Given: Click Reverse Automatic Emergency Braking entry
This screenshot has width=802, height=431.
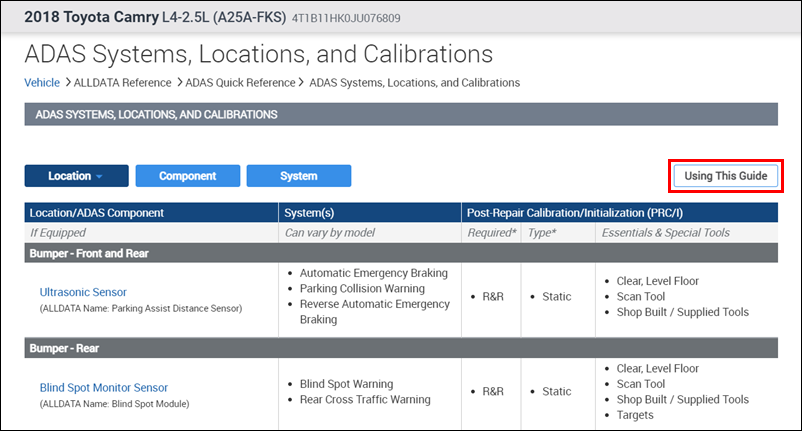Looking at the screenshot, I should (x=374, y=311).
